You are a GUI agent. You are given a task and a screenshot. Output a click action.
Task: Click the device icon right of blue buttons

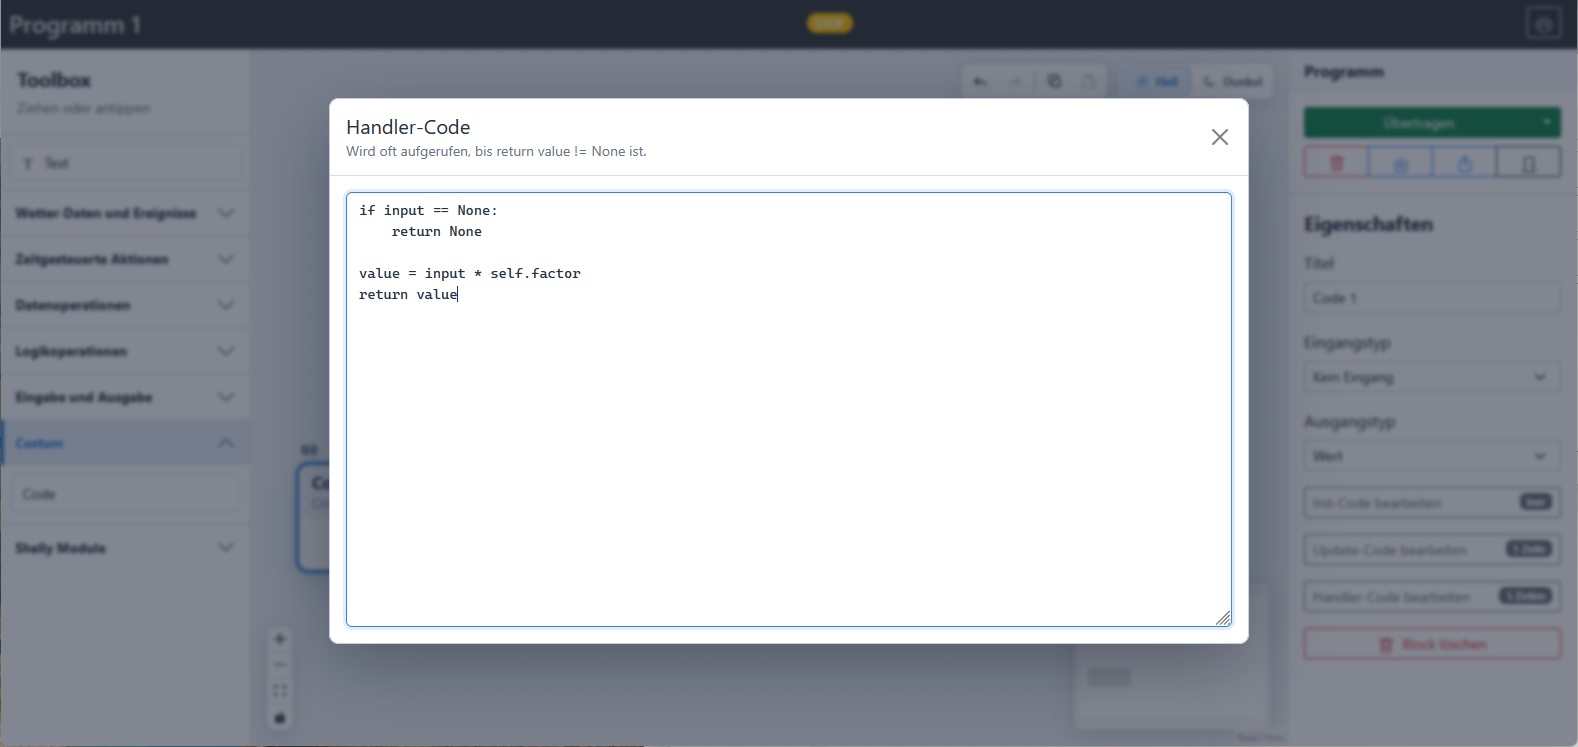tap(1529, 163)
